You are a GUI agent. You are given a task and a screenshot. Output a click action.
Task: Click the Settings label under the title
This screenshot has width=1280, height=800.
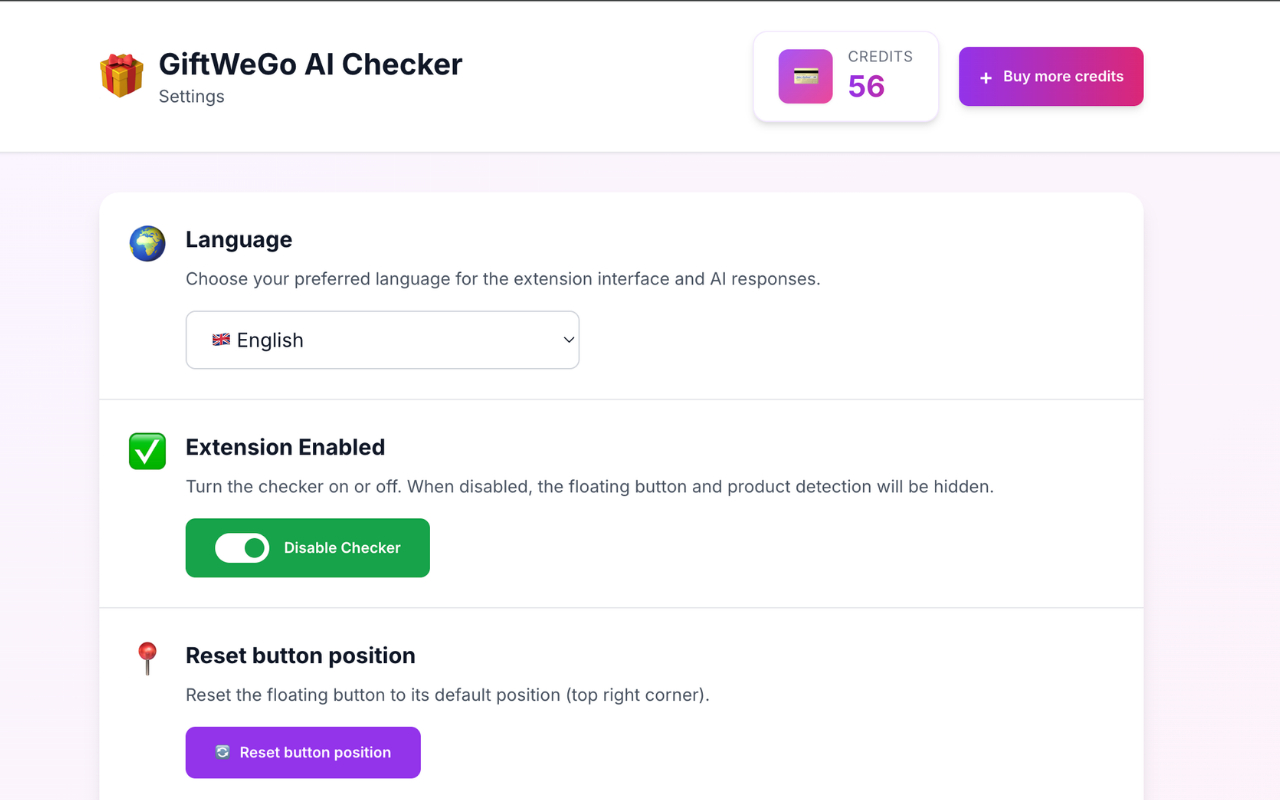point(190,96)
